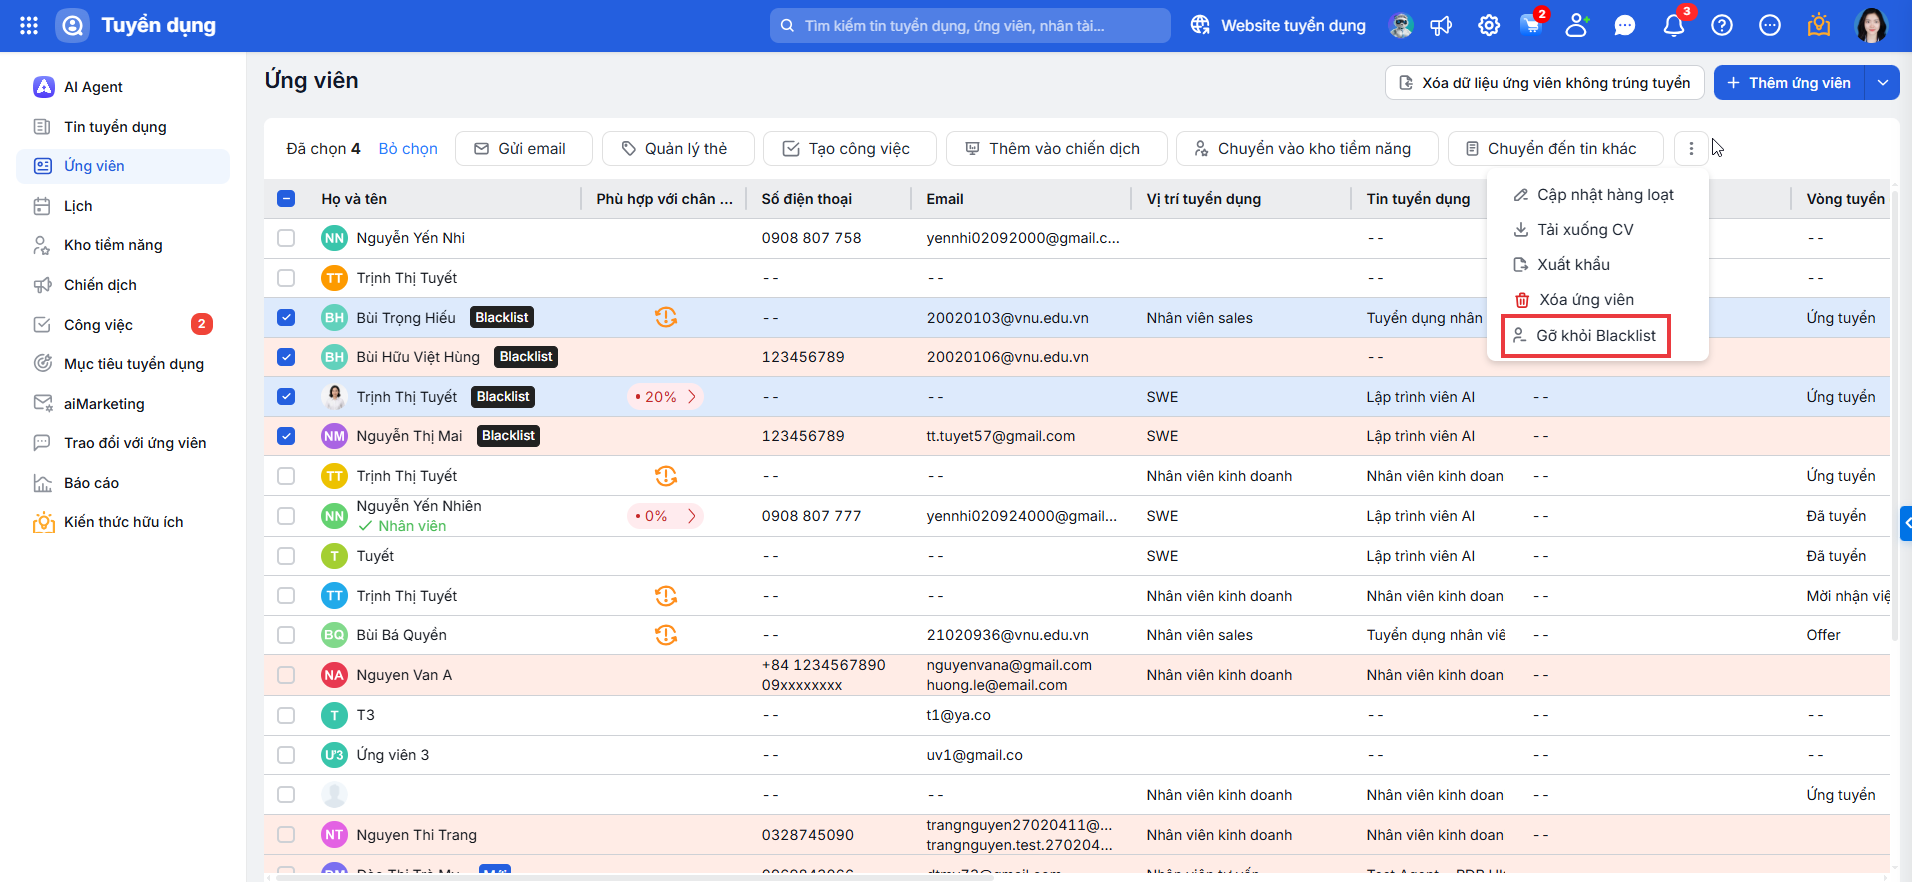The width and height of the screenshot is (1912, 882).
Task: Open Chiến dịch in sidebar
Action: 123,285
